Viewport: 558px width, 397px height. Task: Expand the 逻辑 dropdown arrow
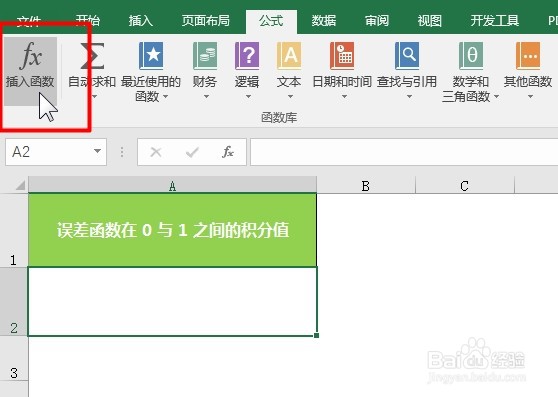tap(248, 96)
